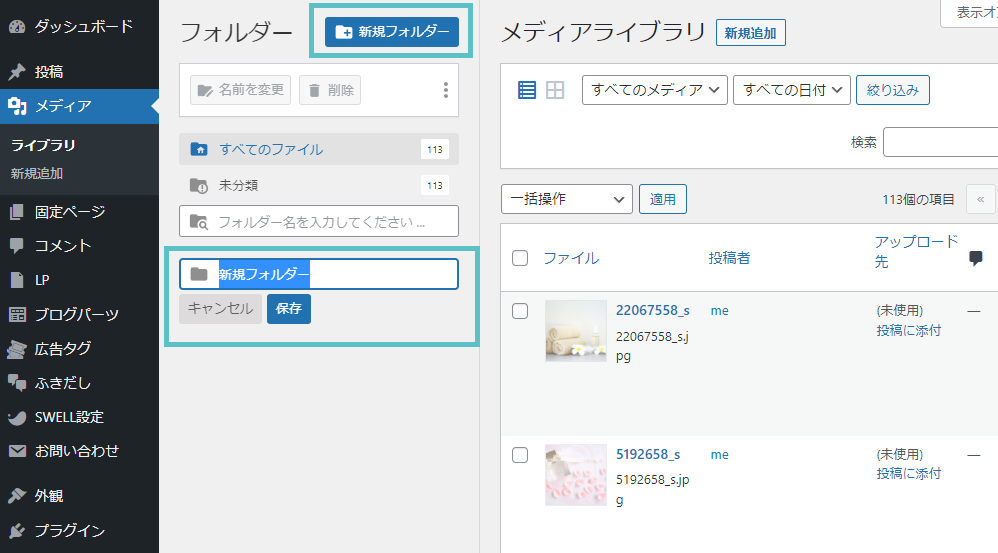Click the comments column bubble icon
998x553 pixels.
976,258
